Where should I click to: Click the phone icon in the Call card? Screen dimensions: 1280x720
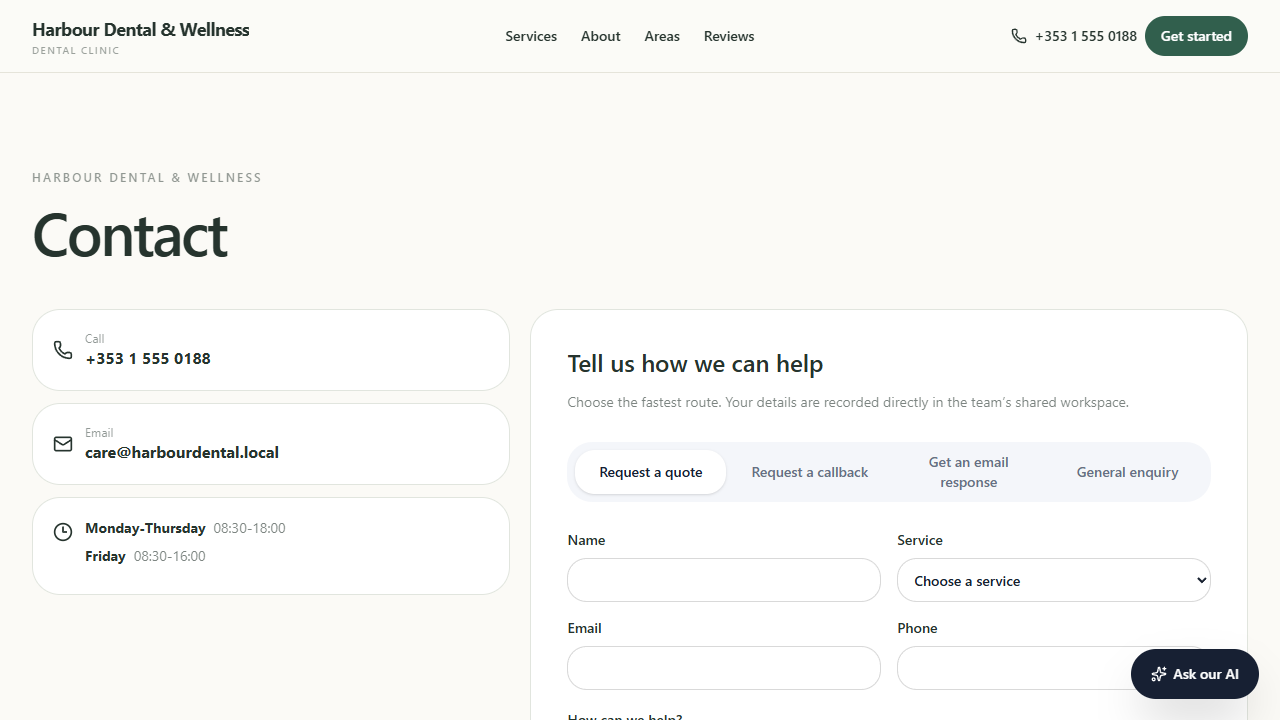click(63, 350)
